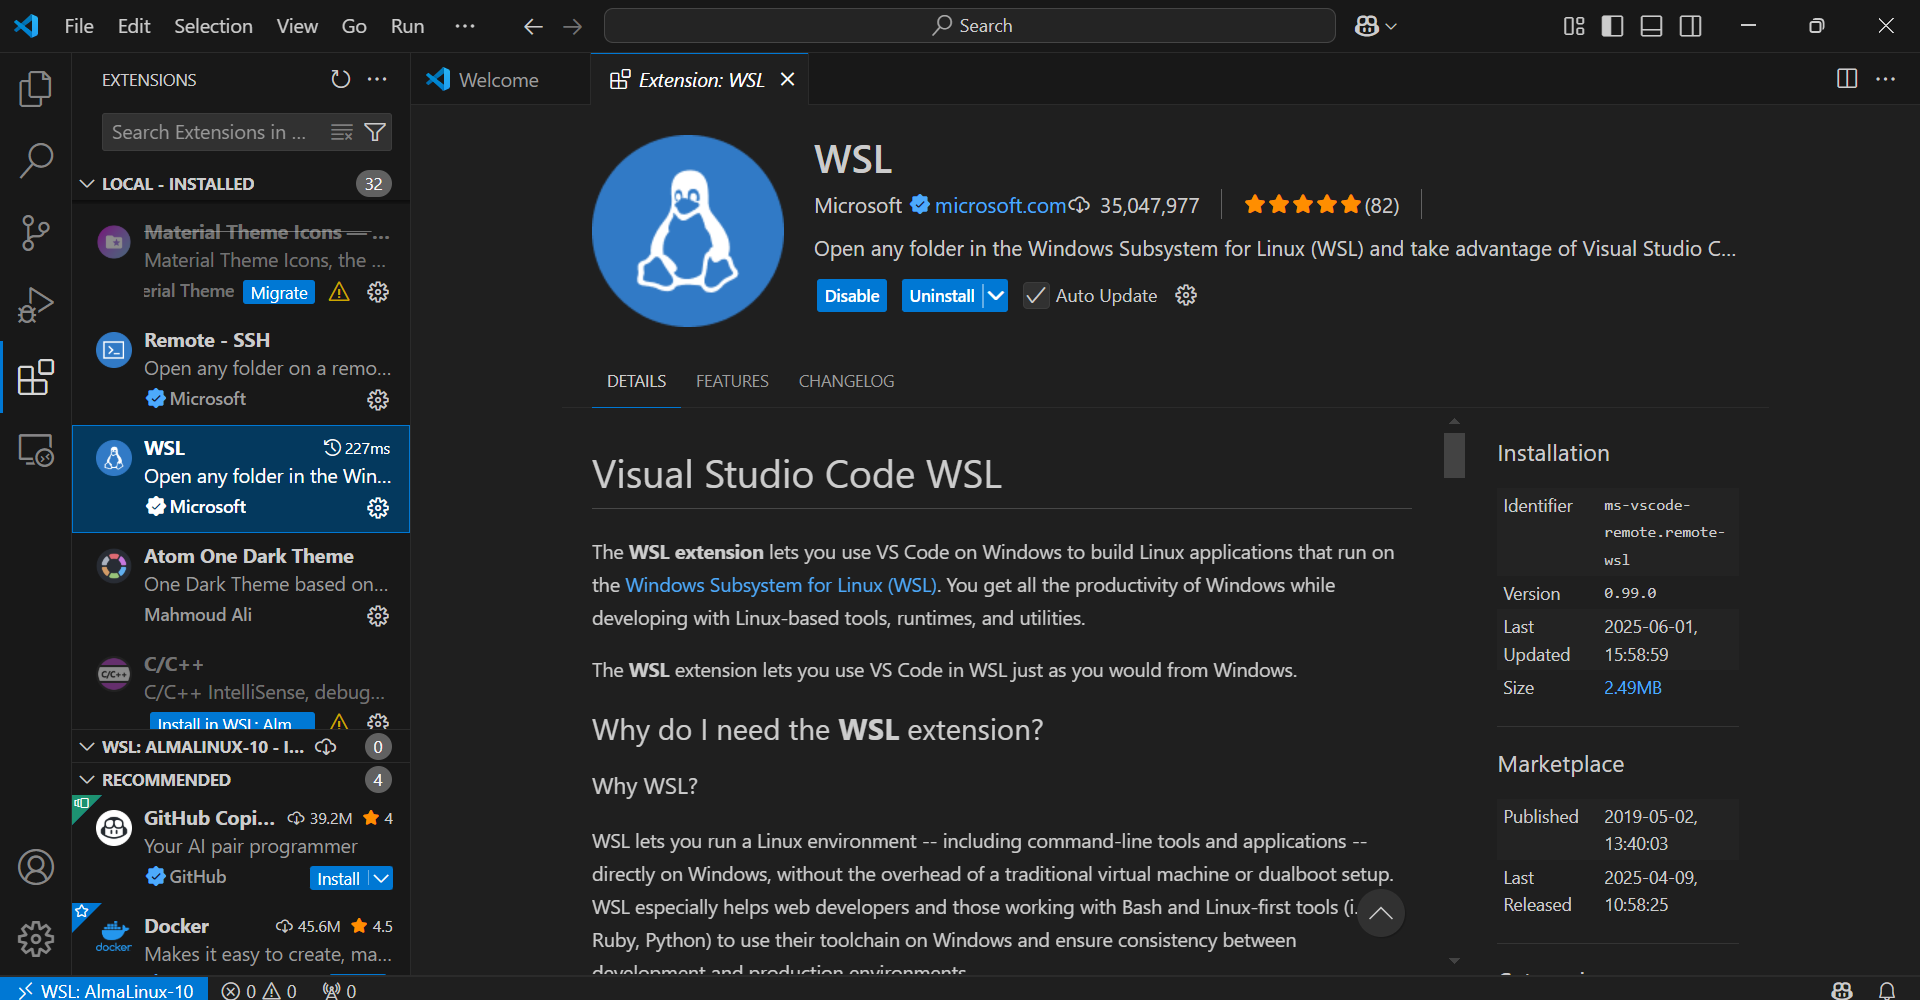This screenshot has width=1920, height=1000.
Task: Collapse the WSL: AlmaLinux-10 section
Action: pos(87,747)
